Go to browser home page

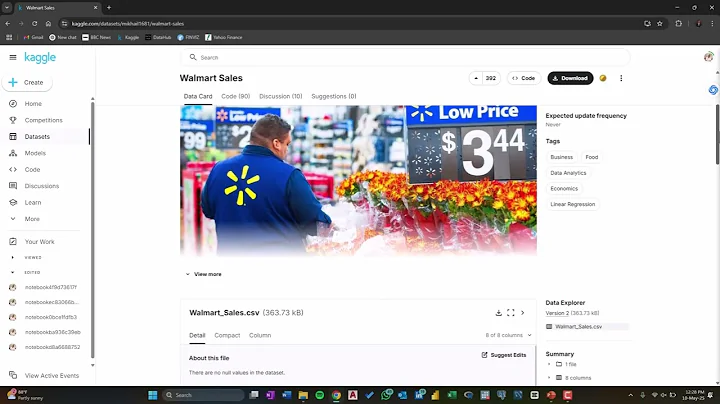point(48,23)
